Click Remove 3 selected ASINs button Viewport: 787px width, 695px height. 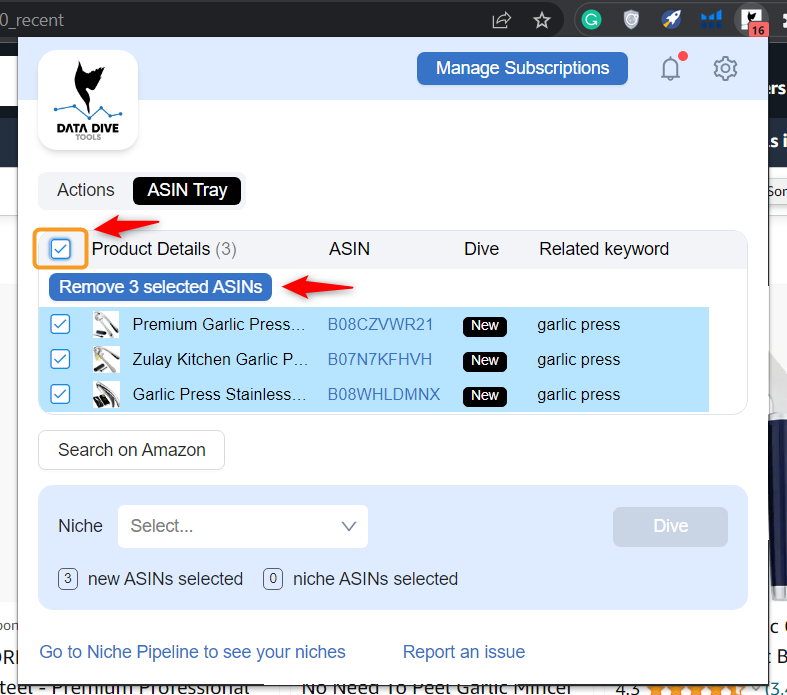pyautogui.click(x=161, y=287)
